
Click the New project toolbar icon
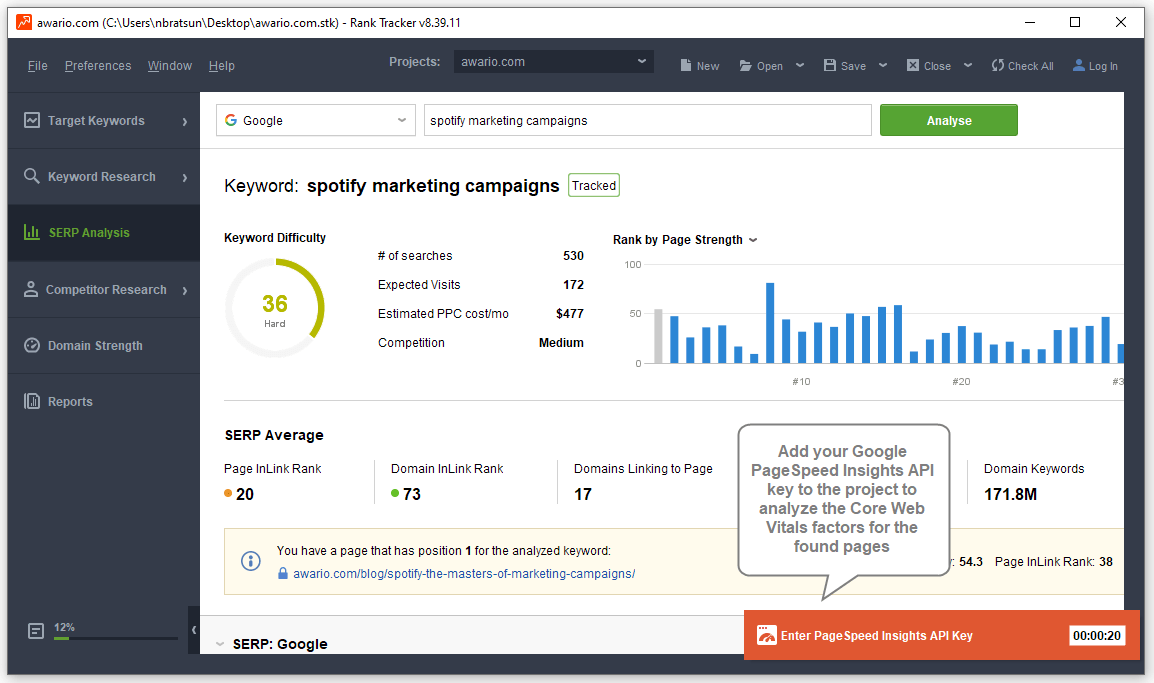click(x=685, y=66)
